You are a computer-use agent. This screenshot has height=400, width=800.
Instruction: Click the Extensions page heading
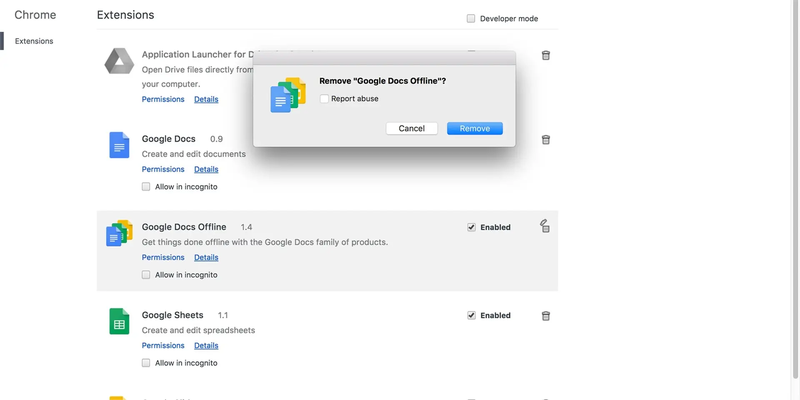[126, 15]
